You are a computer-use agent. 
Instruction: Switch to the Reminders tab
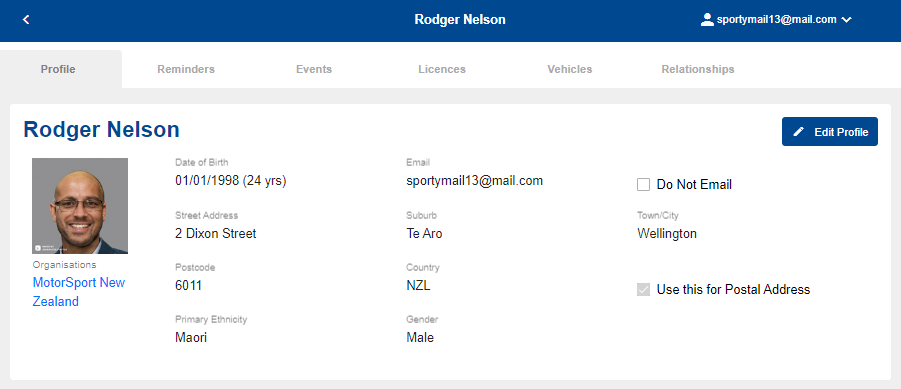(186, 69)
